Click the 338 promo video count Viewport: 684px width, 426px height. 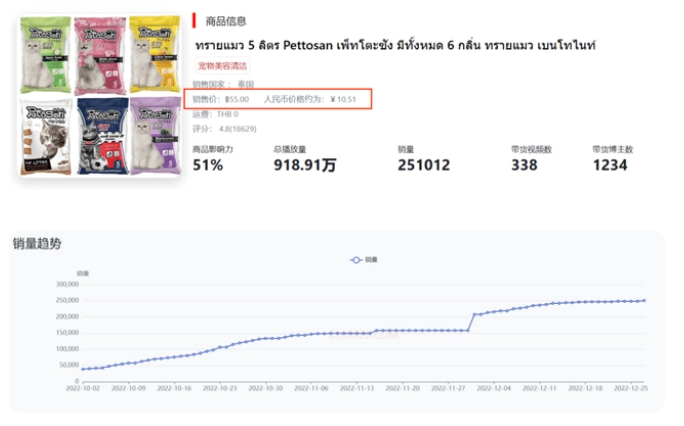click(524, 165)
